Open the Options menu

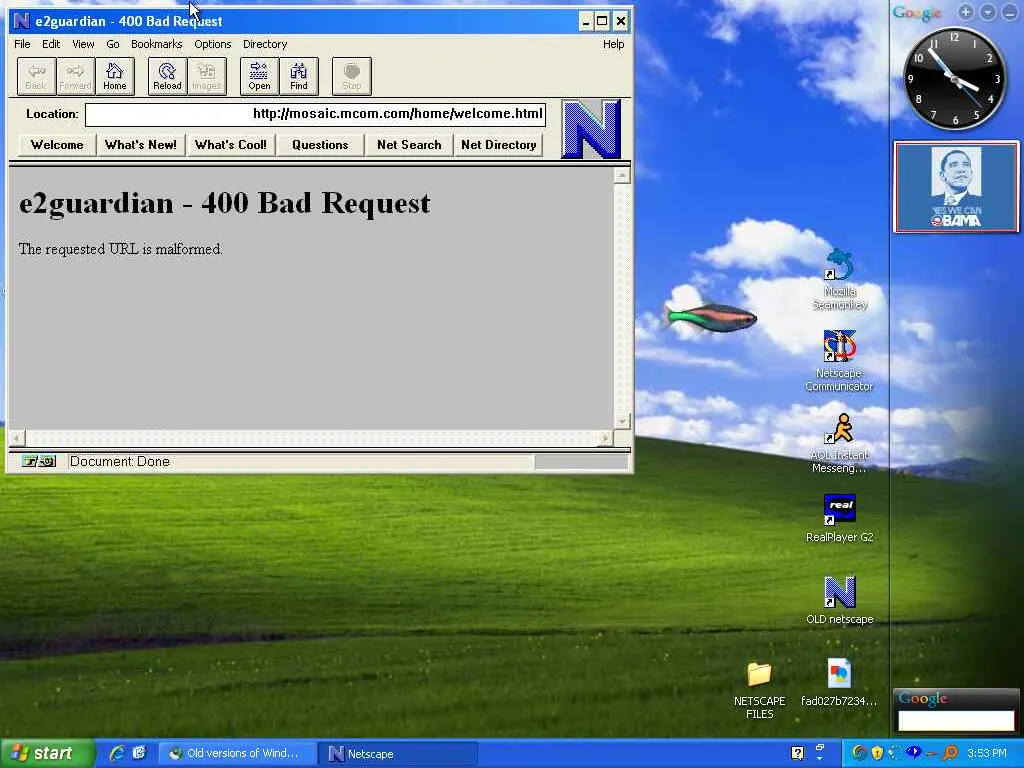[213, 44]
